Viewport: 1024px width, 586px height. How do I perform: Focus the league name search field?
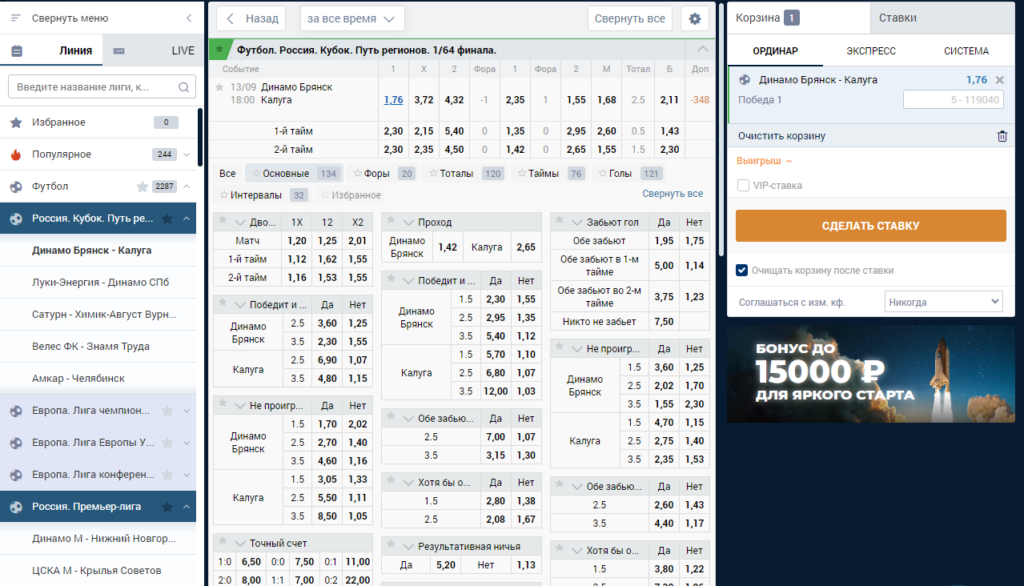(102, 87)
